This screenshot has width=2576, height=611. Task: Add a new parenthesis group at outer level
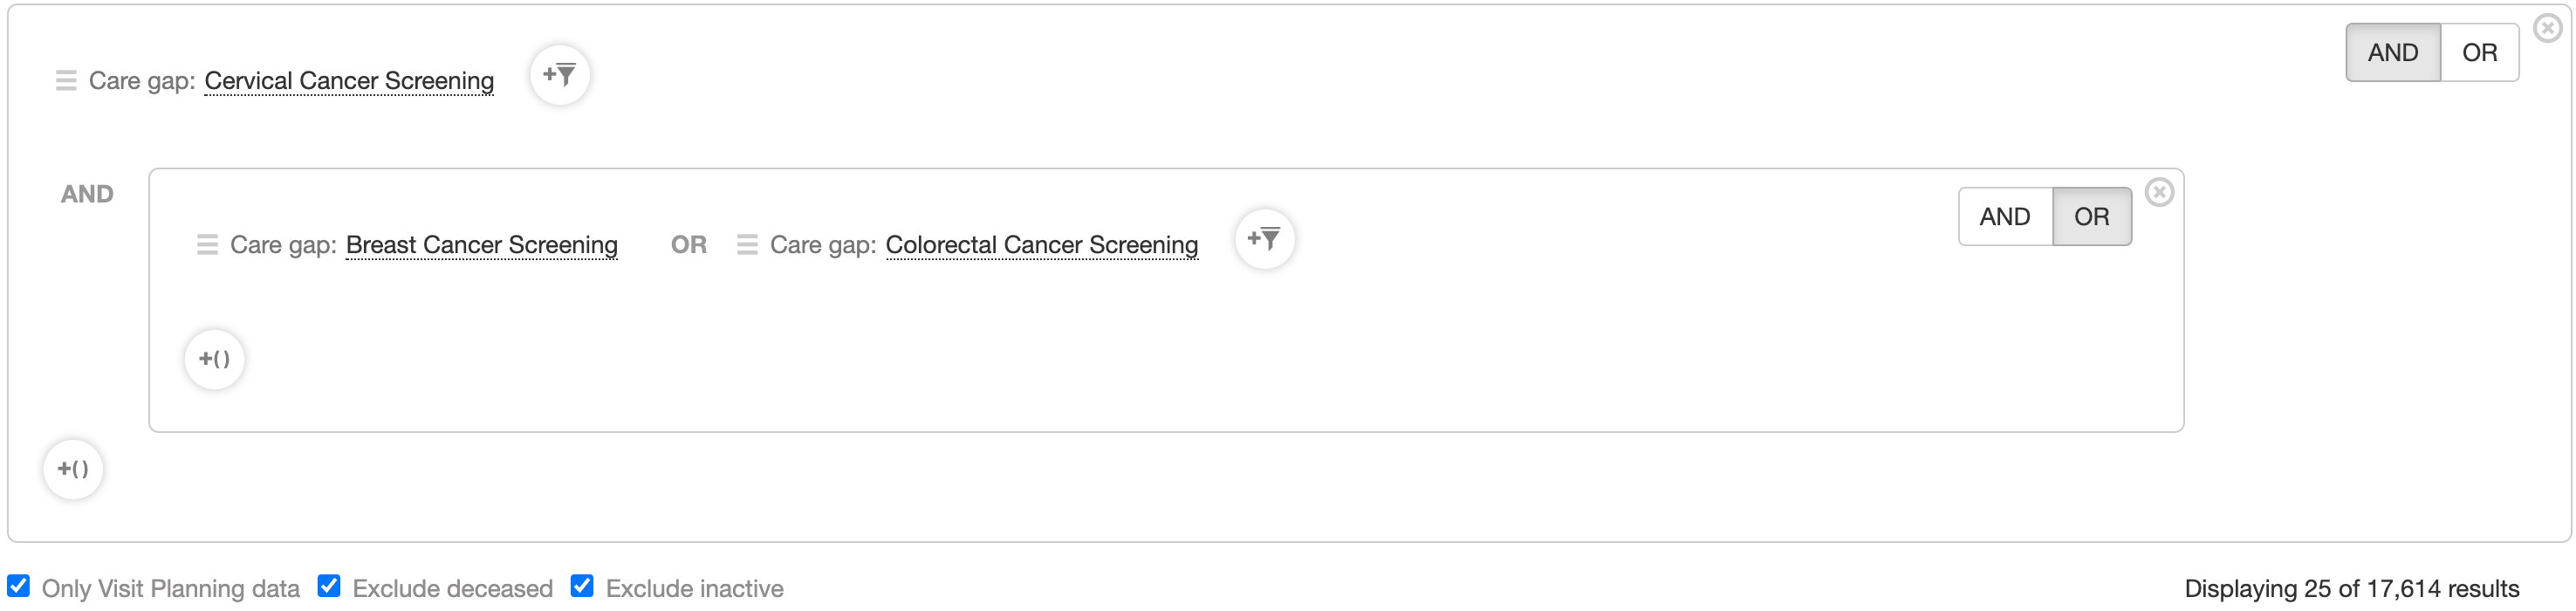(x=73, y=469)
